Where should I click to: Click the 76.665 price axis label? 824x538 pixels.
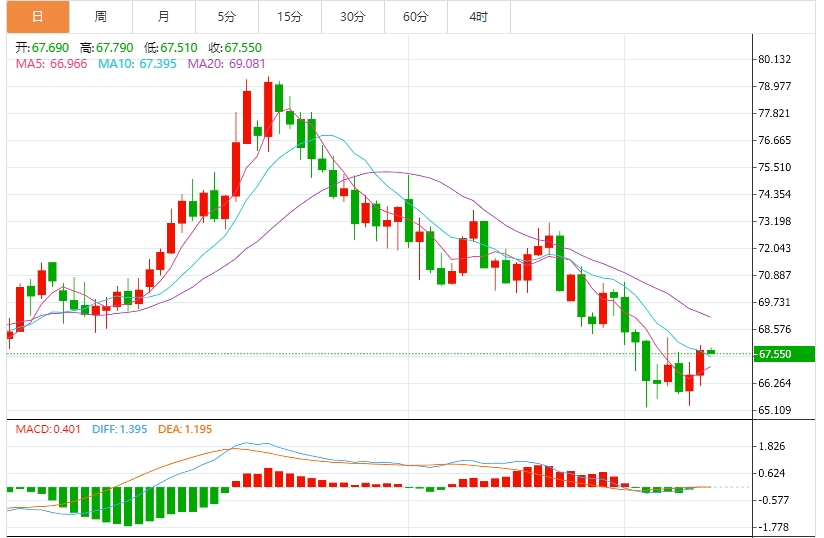[x=775, y=140]
